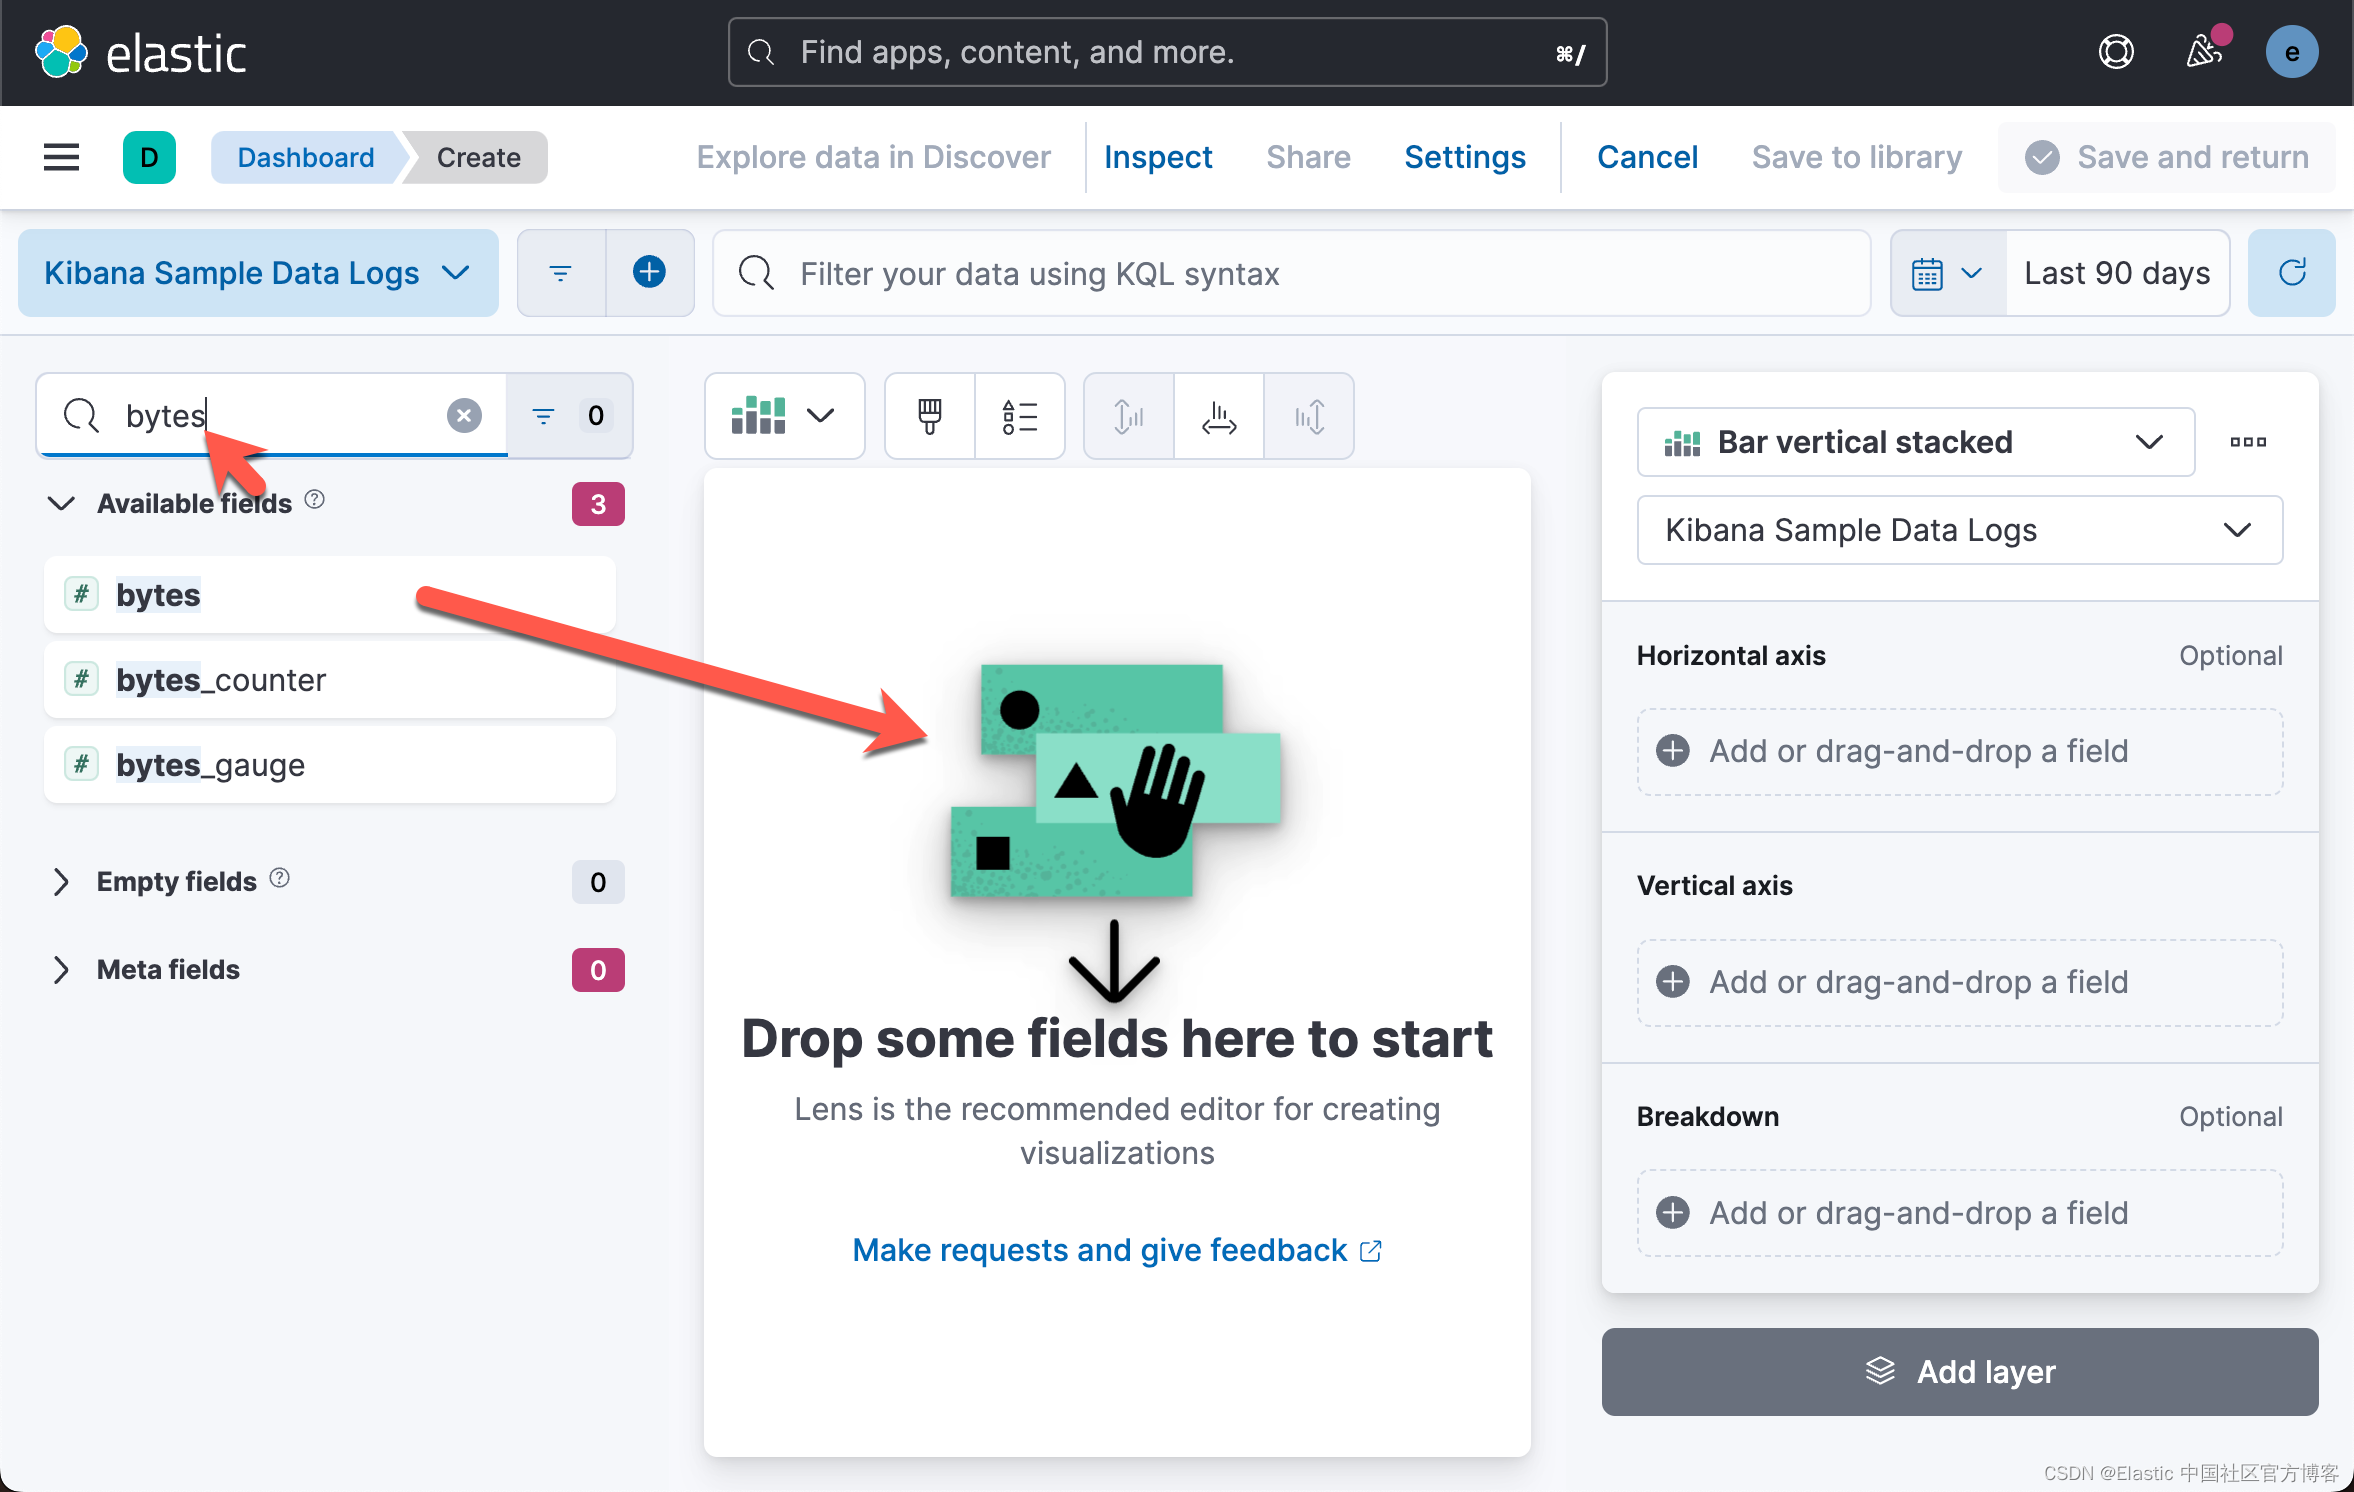Collapse the Available fields section
Screen dimensions: 2354x1492
click(62, 503)
